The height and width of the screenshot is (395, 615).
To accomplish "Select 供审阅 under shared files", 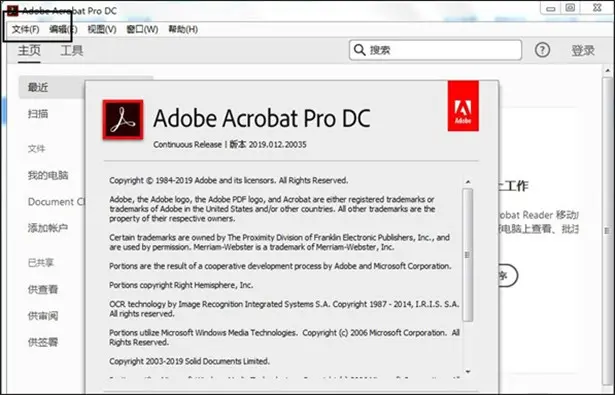I will coord(43,316).
